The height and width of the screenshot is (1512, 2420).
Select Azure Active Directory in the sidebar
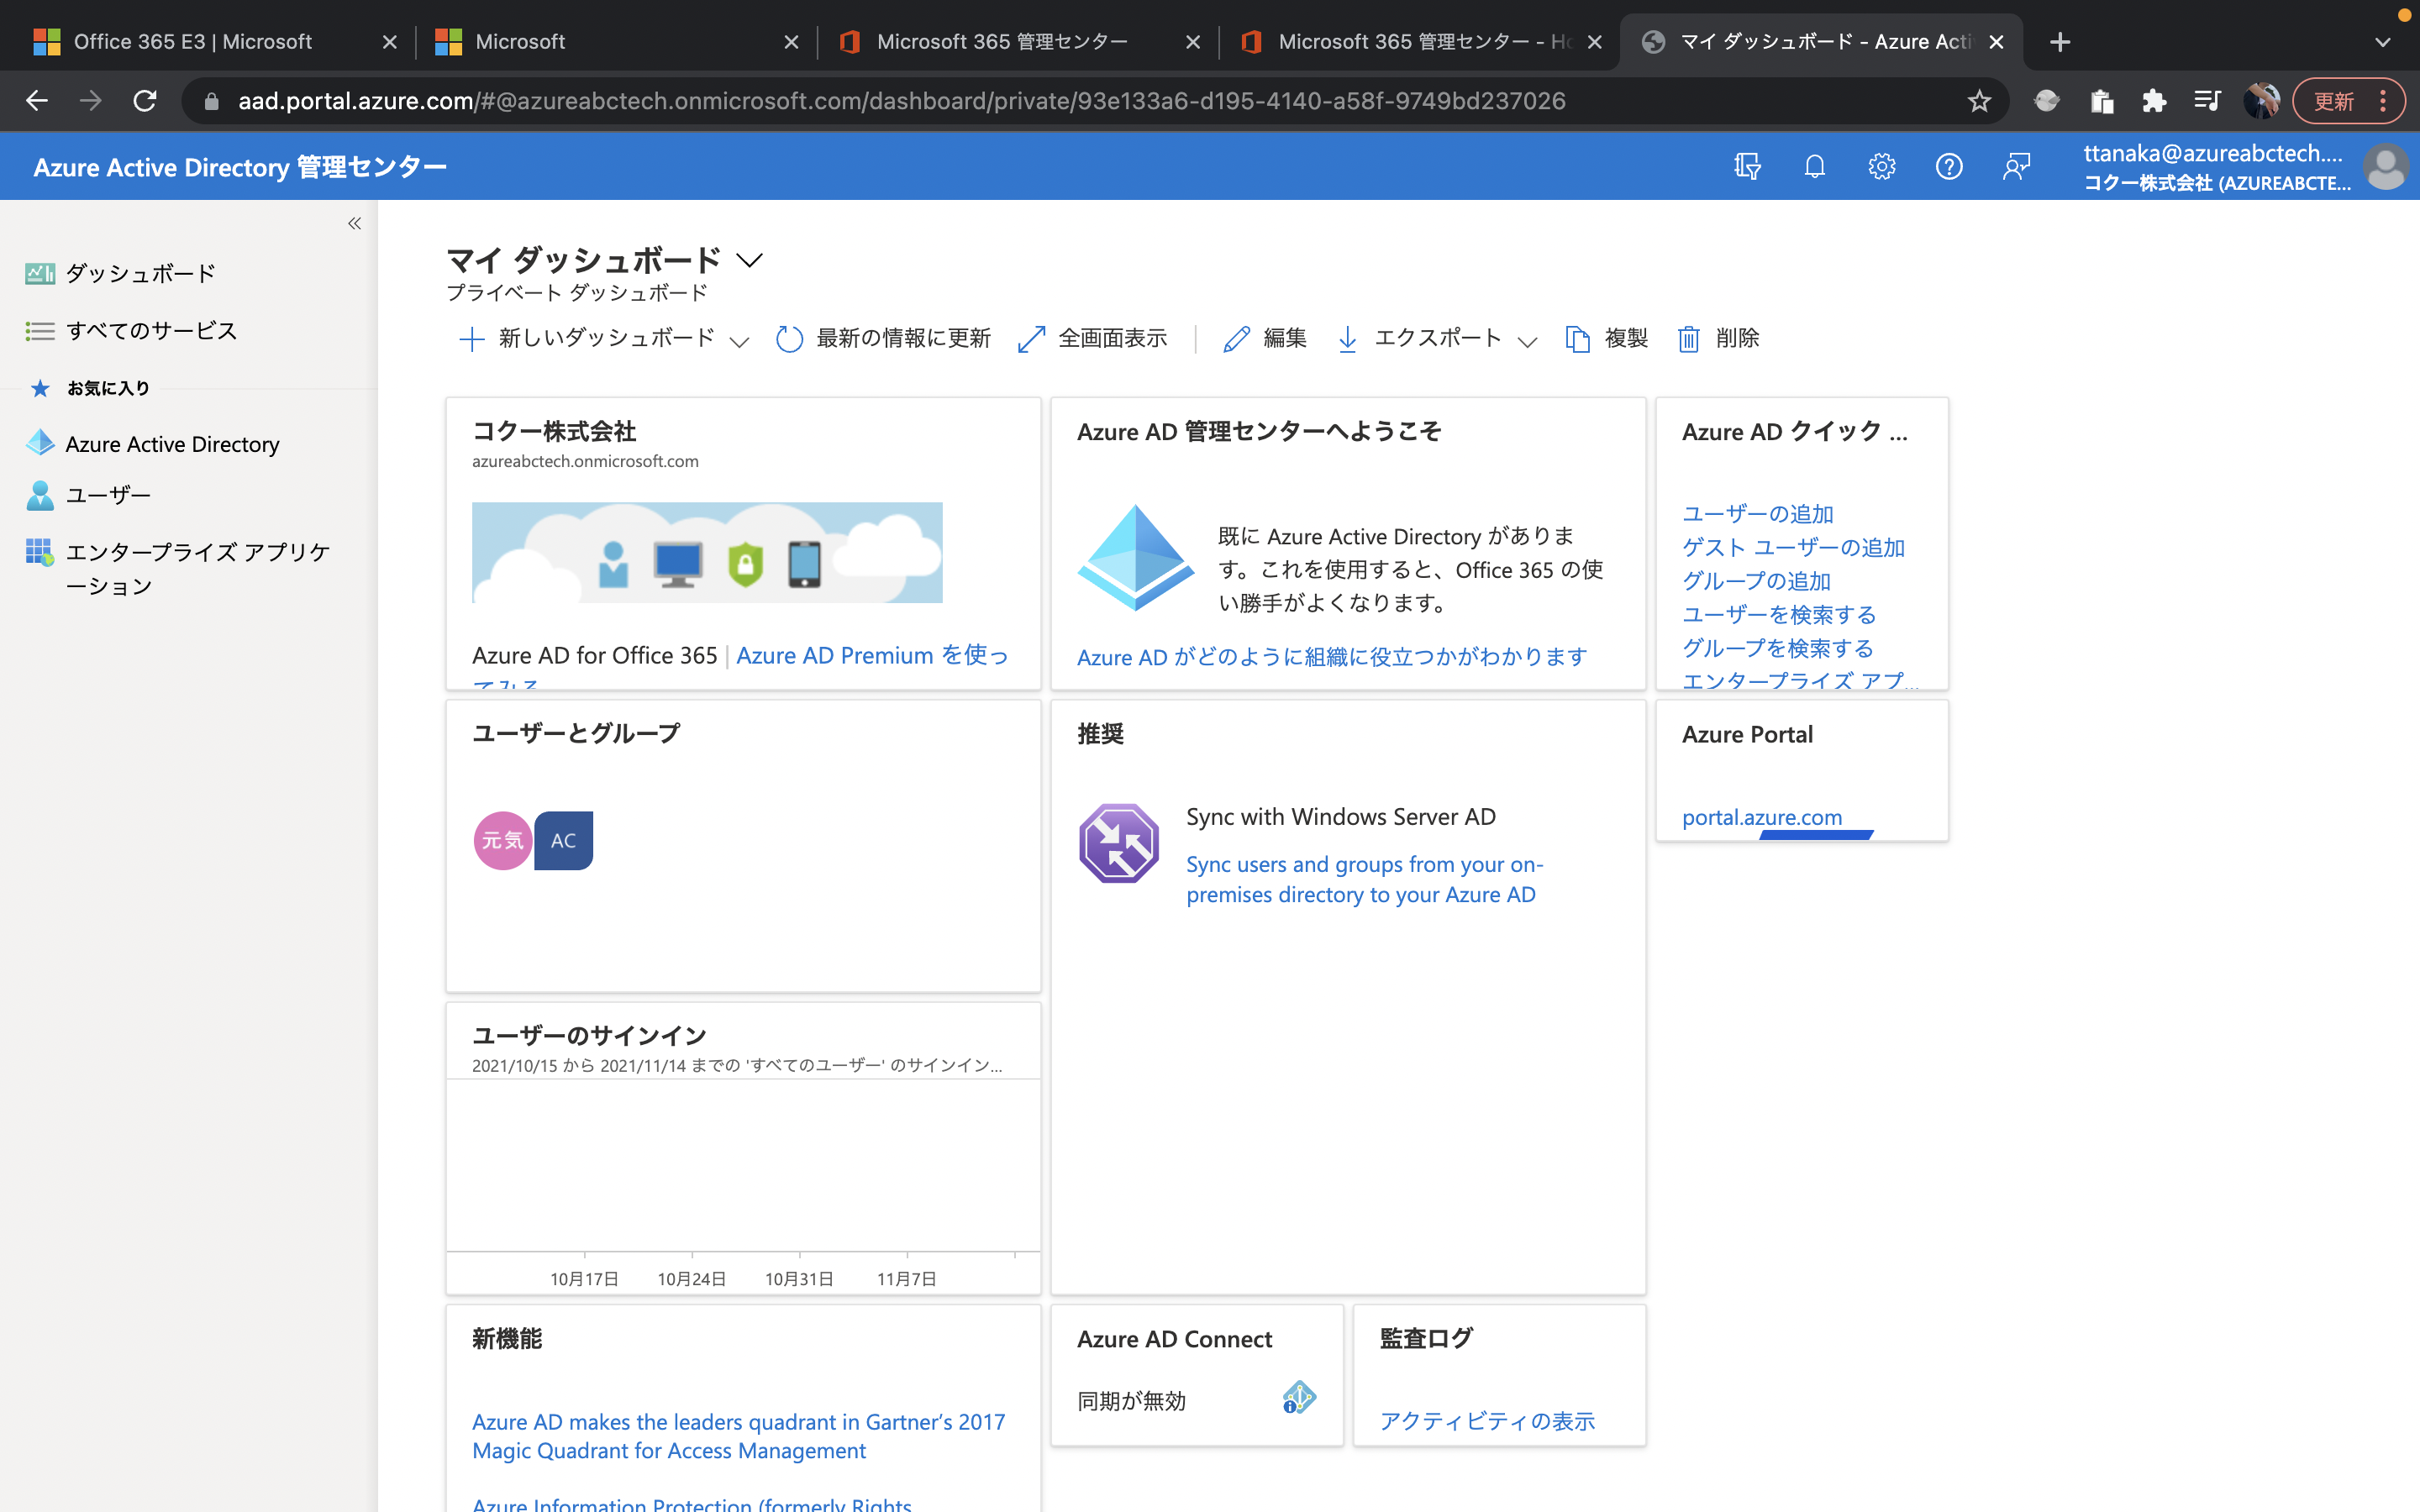click(x=172, y=443)
